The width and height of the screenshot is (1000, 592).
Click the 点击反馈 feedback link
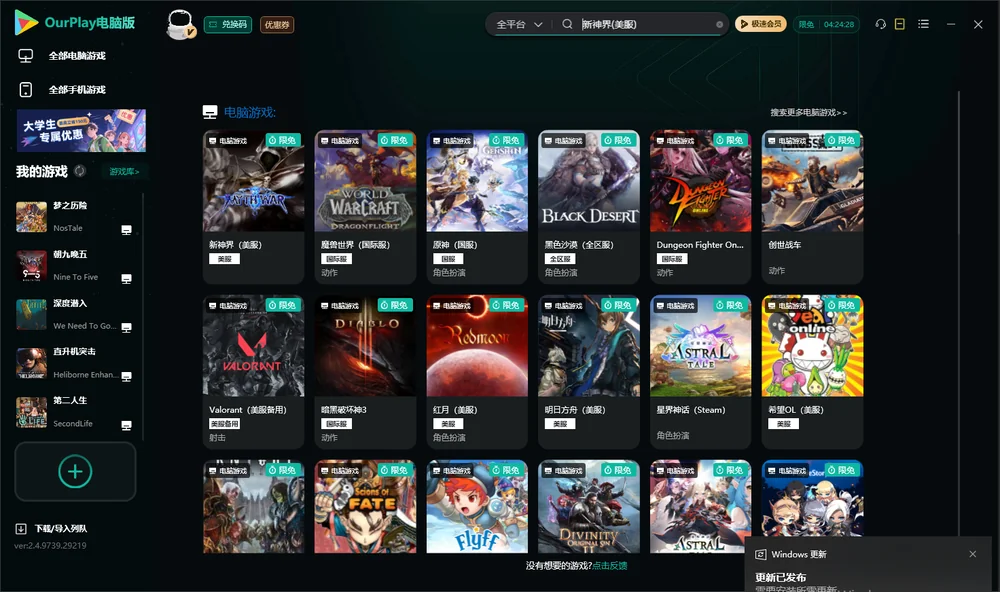[x=610, y=566]
